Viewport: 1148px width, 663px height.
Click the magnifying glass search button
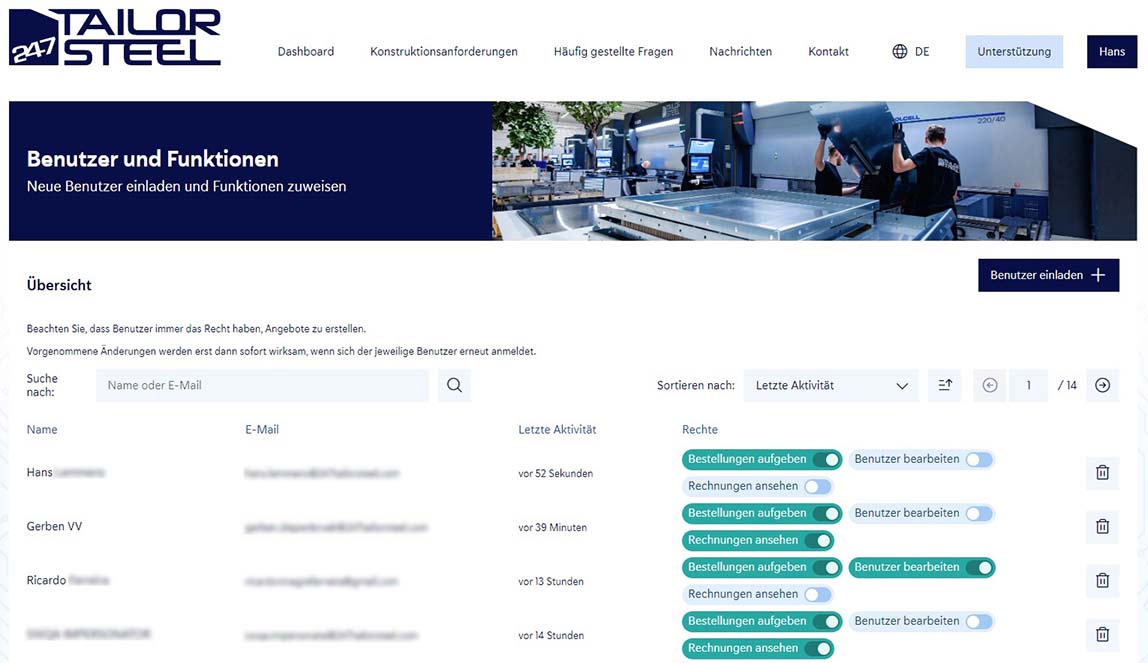tap(454, 385)
